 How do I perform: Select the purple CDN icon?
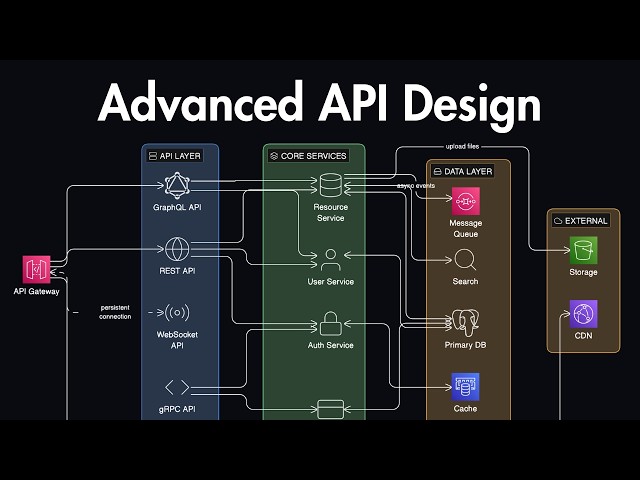pos(584,314)
